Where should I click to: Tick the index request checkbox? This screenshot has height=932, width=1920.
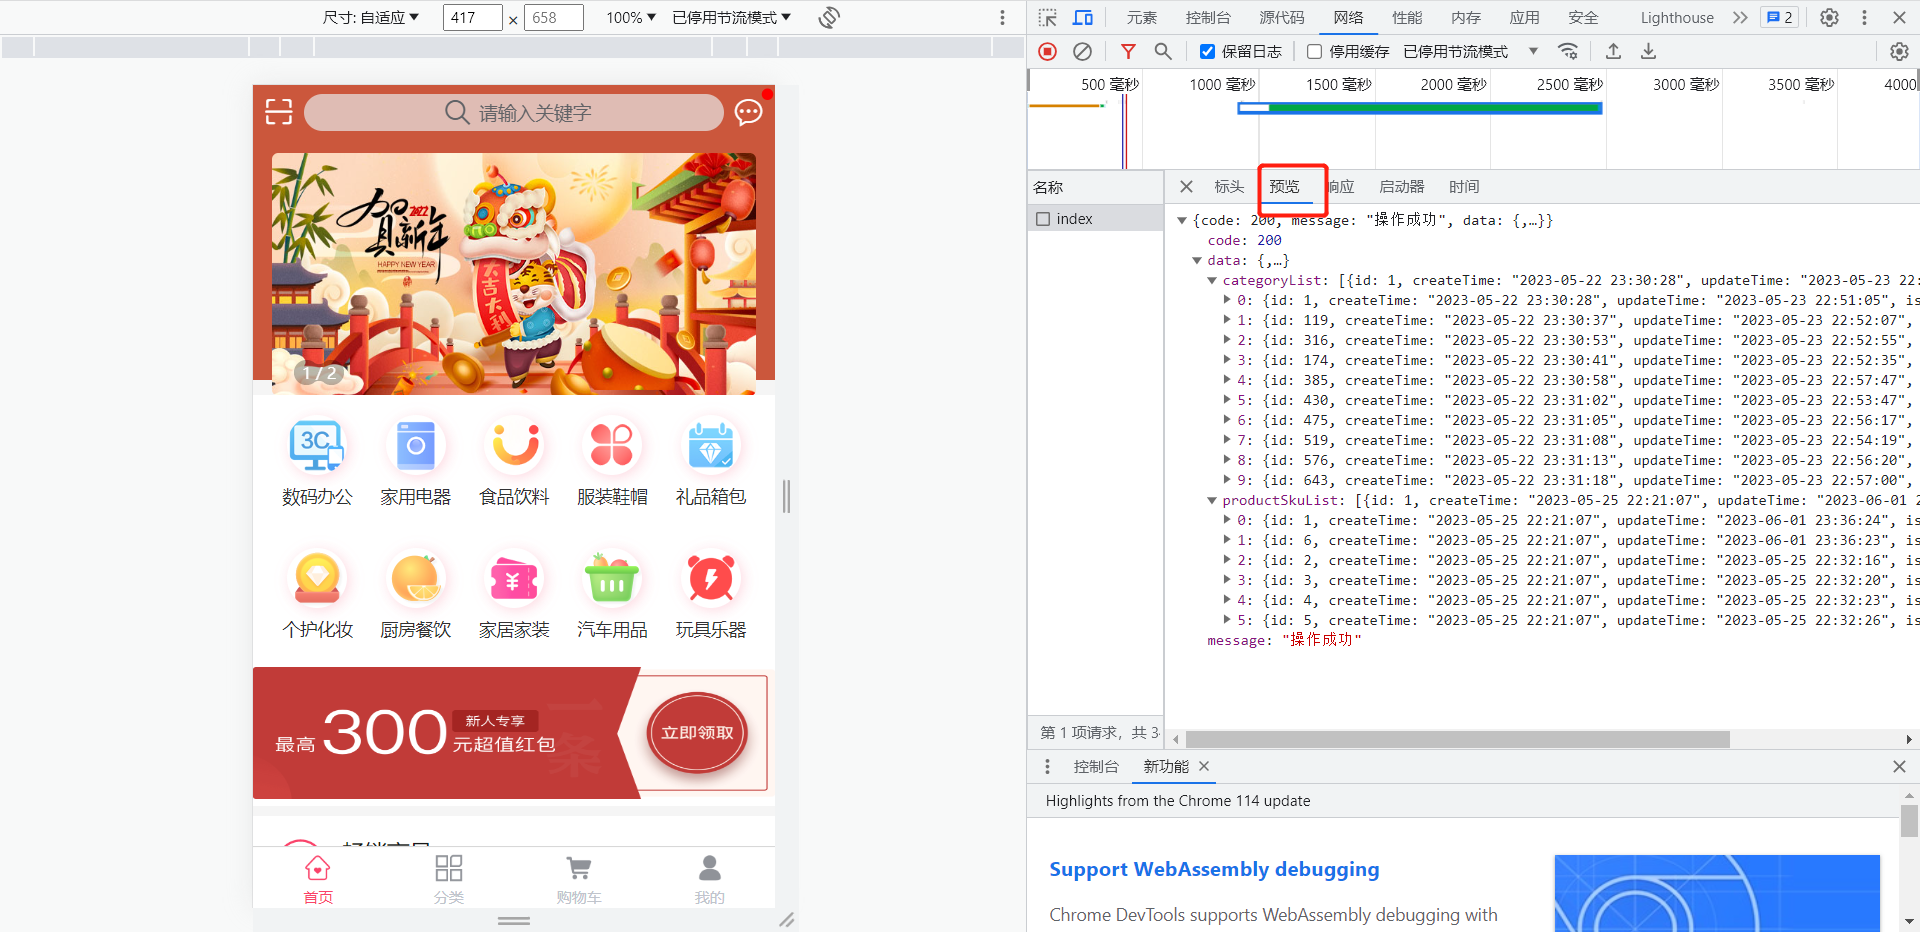1043,219
